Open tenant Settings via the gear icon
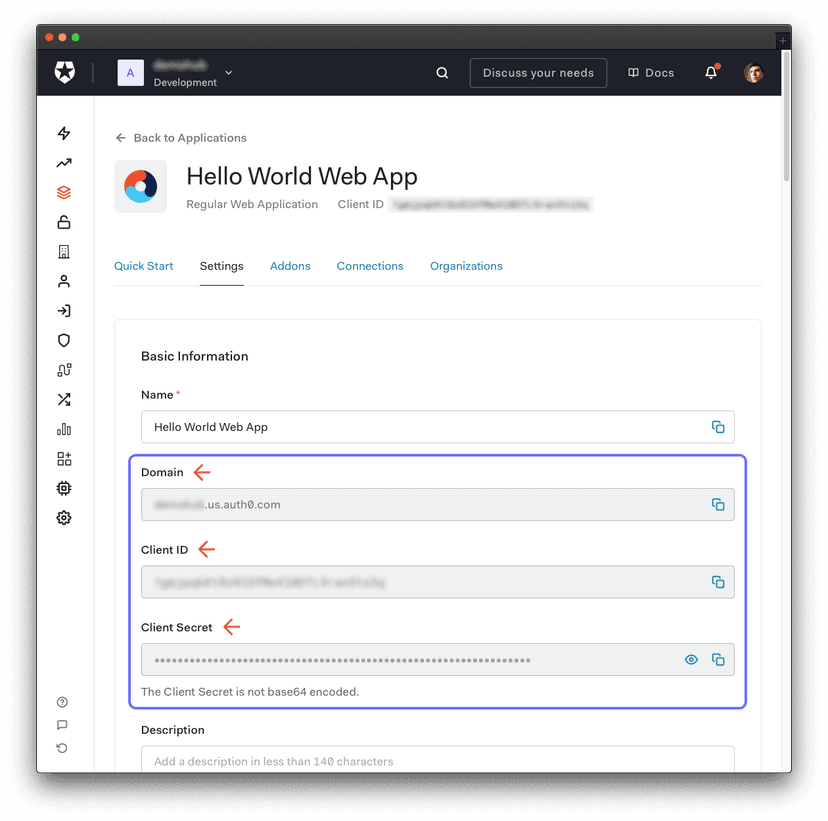 point(63,517)
